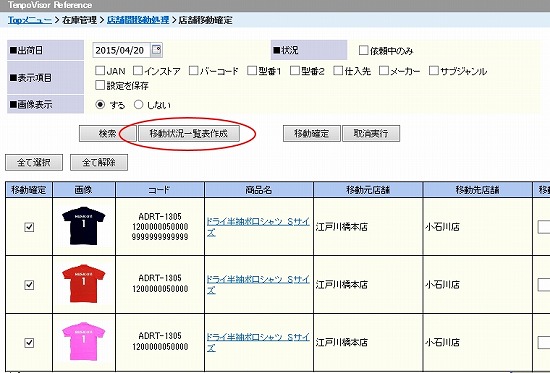Check the インストア display option
The height and width of the screenshot is (373, 550).
pos(138,71)
